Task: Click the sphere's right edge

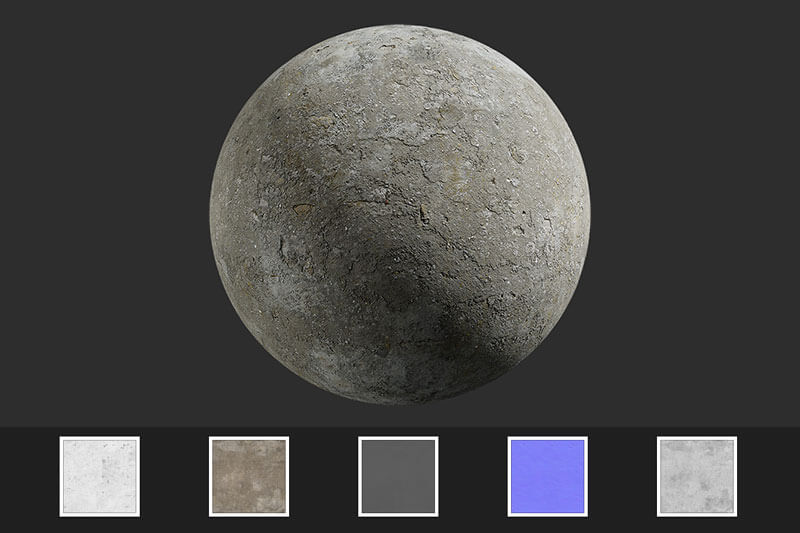Action: [x=585, y=215]
